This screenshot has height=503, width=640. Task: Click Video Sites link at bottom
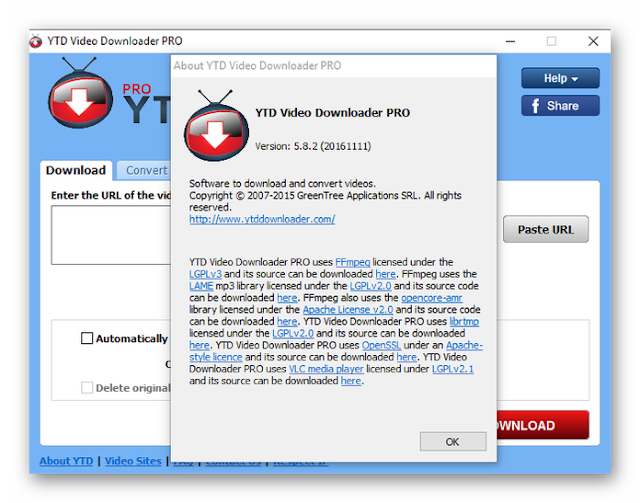[133, 461]
